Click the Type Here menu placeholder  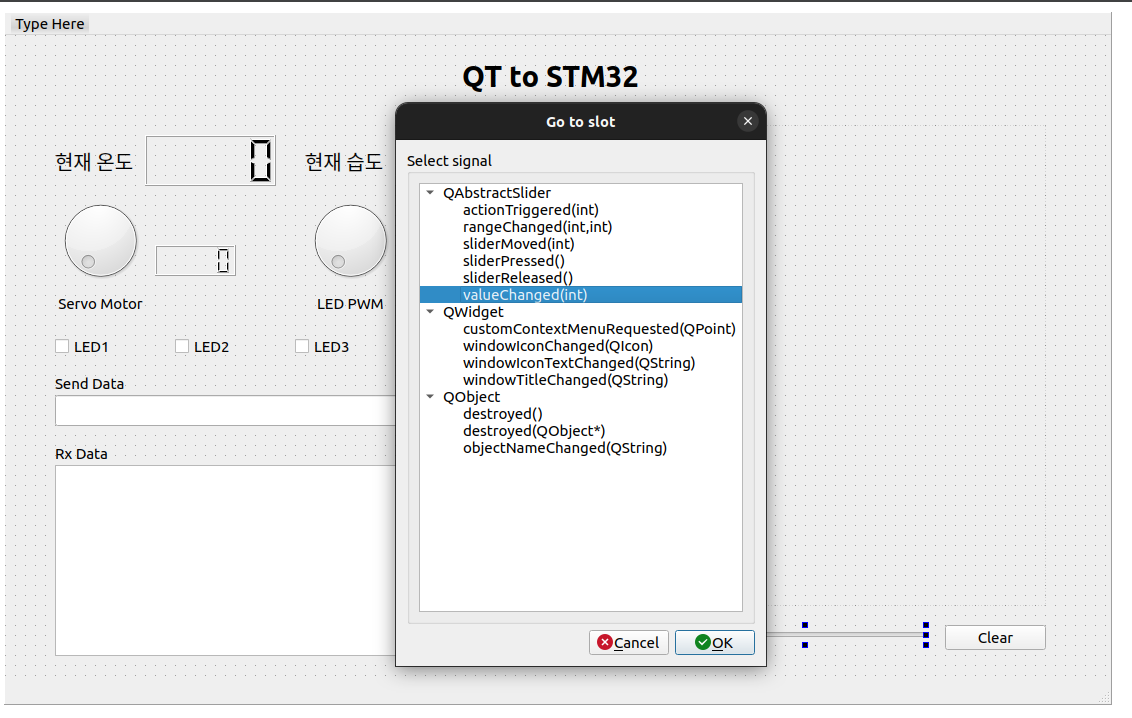[50, 24]
